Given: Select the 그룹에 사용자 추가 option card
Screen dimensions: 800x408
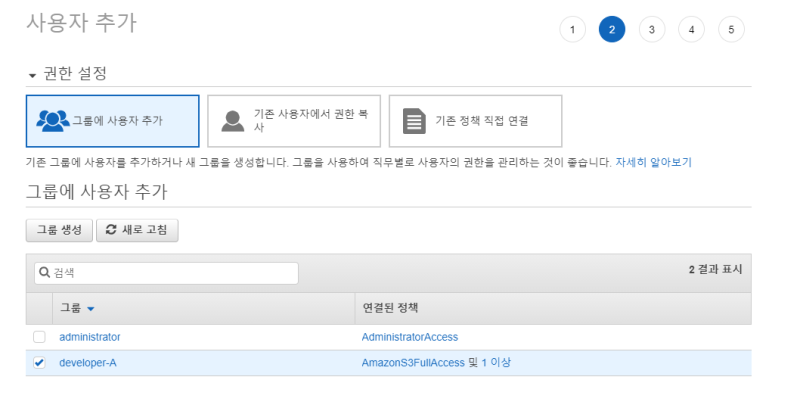Looking at the screenshot, I should (113, 121).
